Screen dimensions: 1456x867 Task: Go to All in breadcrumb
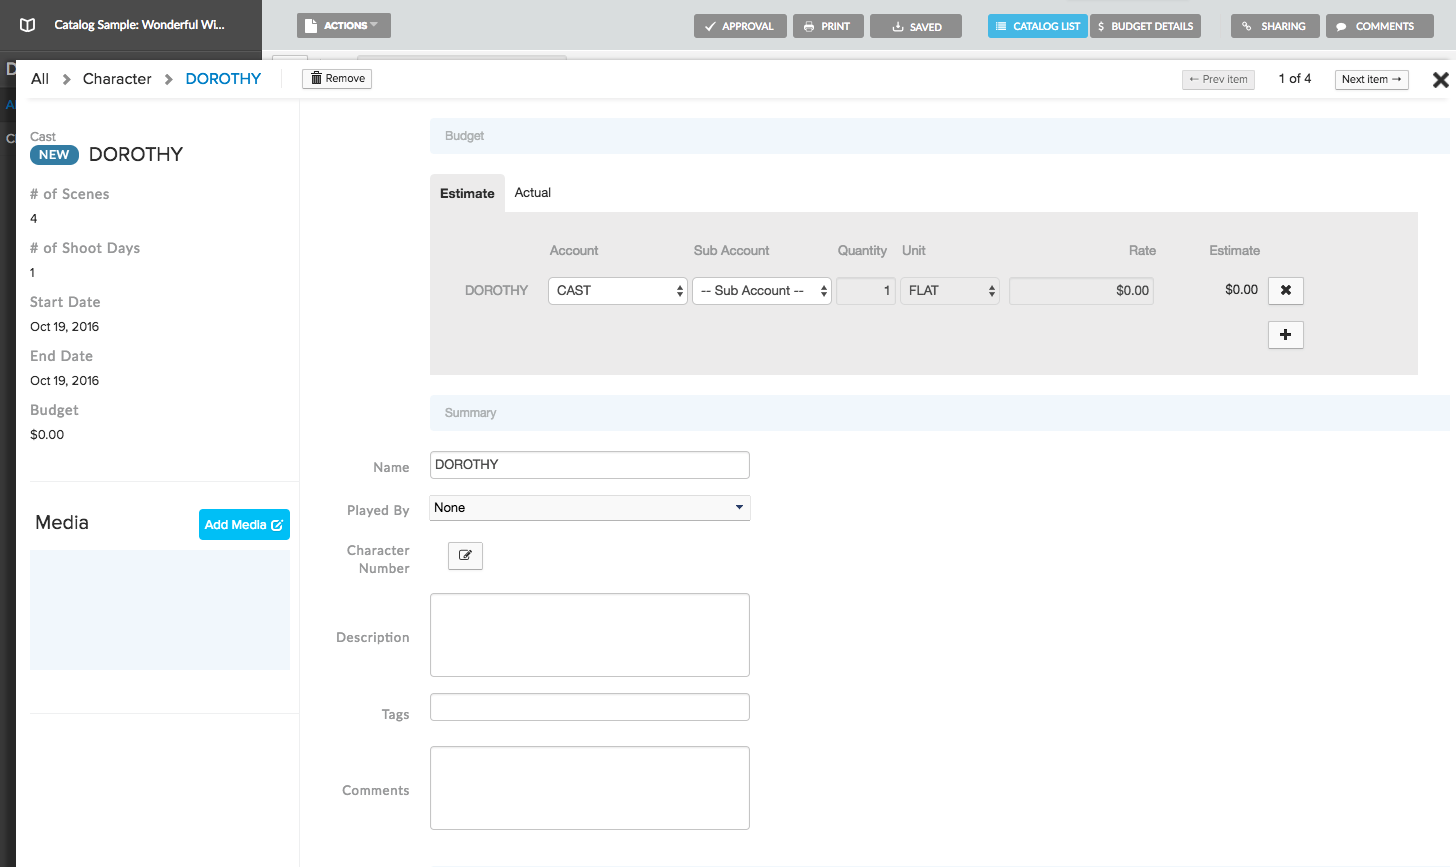pyautogui.click(x=40, y=79)
